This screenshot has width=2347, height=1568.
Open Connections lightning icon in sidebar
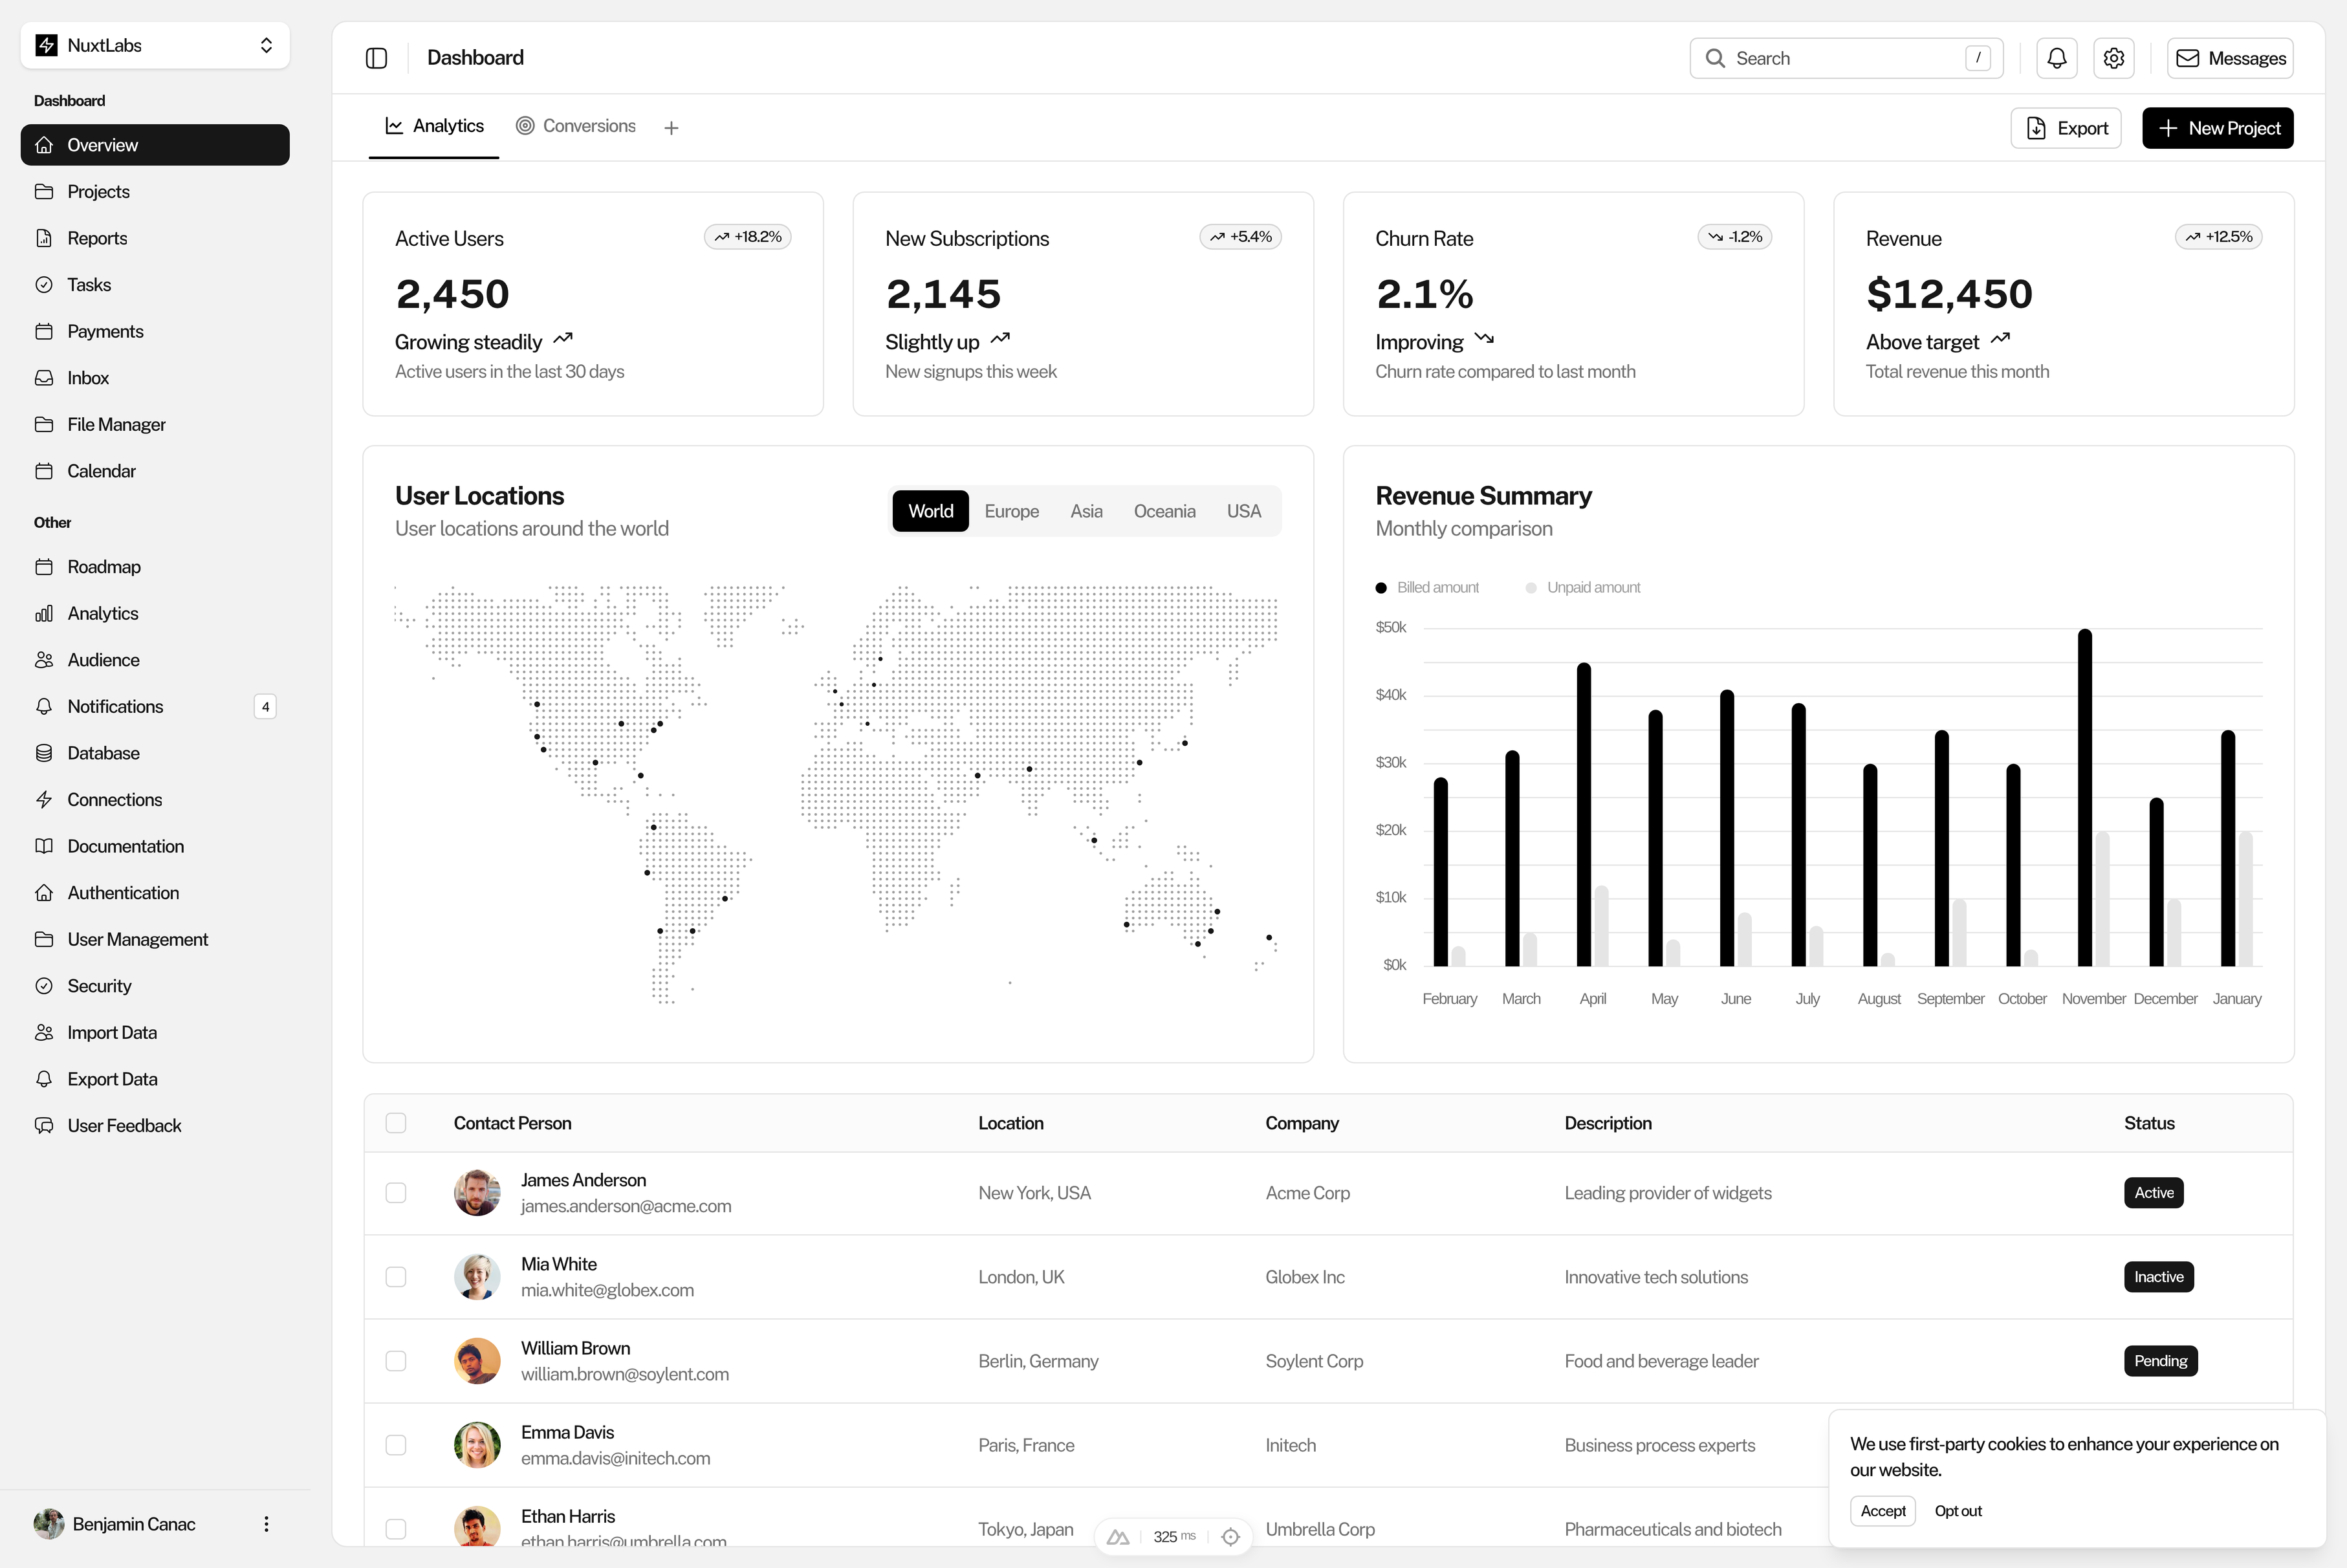pos(44,800)
